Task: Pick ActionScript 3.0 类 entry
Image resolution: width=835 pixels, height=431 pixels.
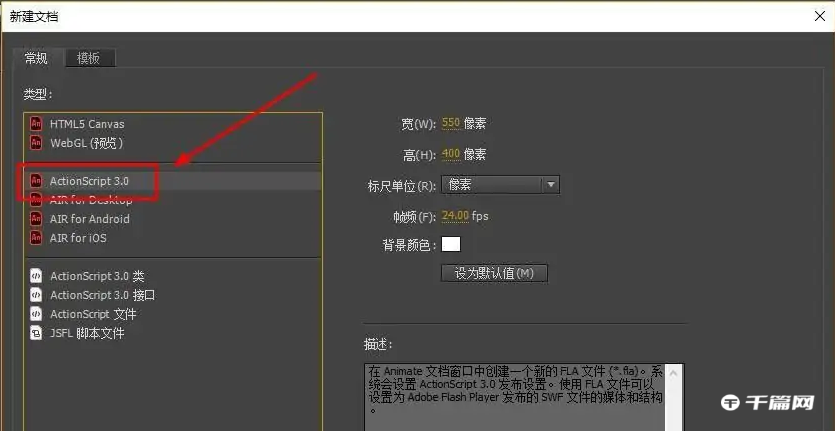Action: pyautogui.click(x=173, y=276)
